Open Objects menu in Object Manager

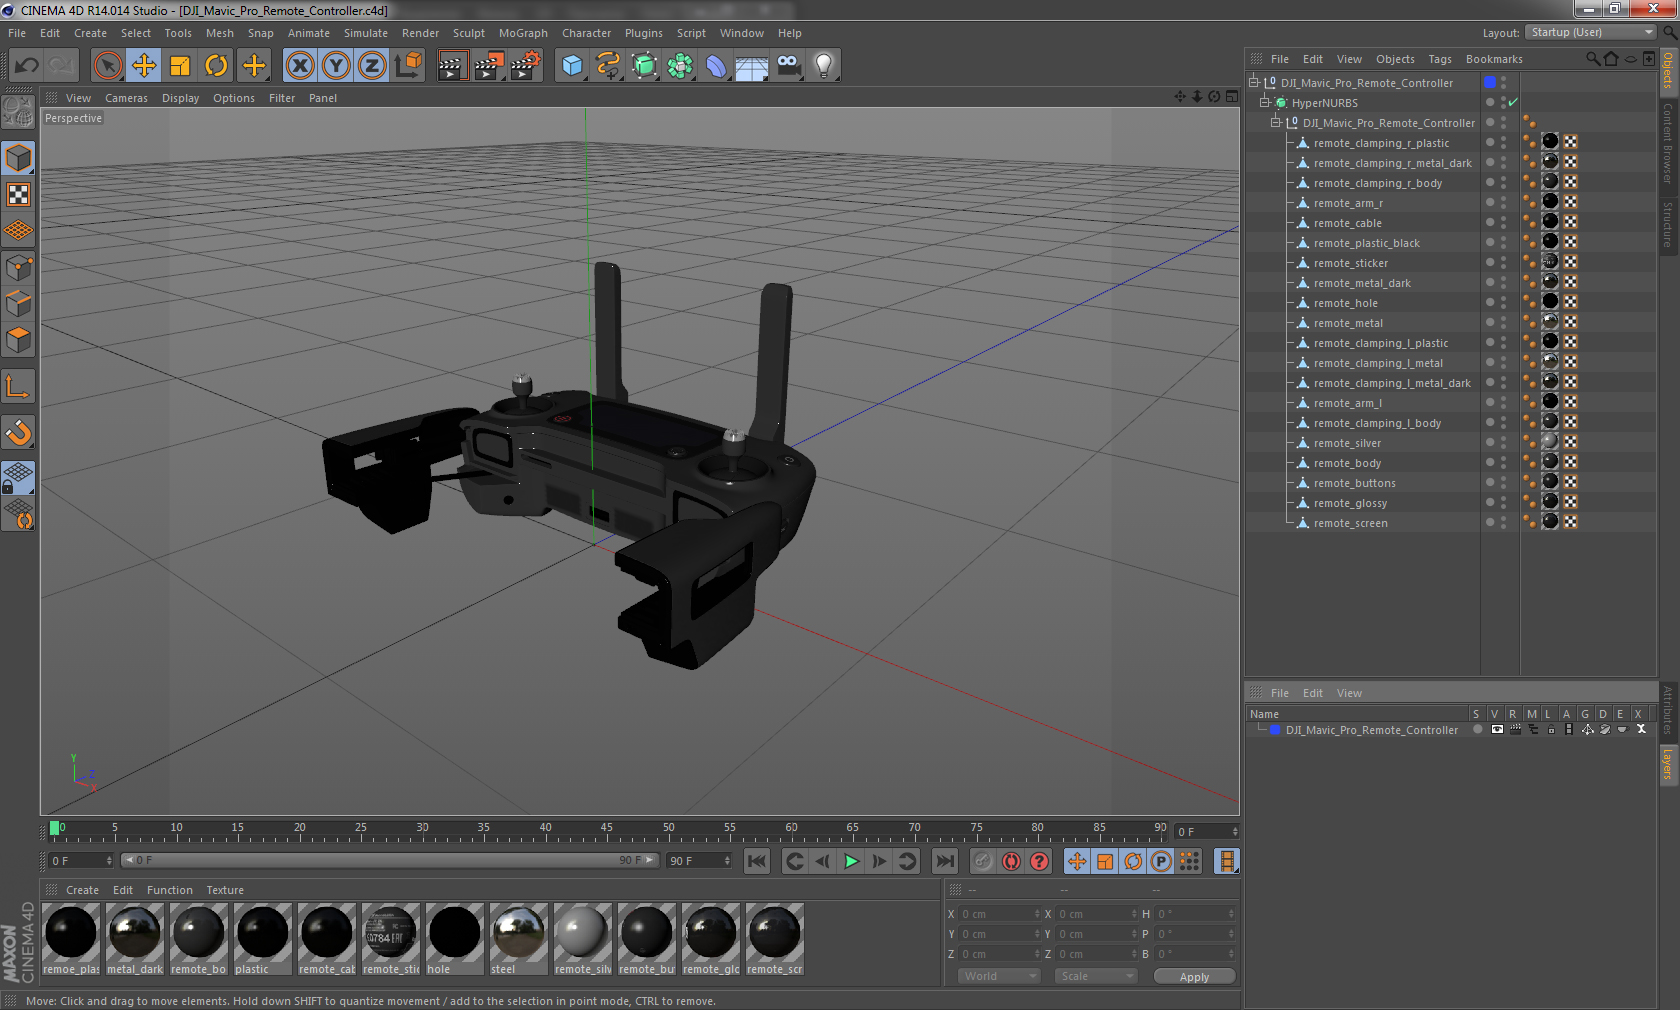[x=1394, y=59]
